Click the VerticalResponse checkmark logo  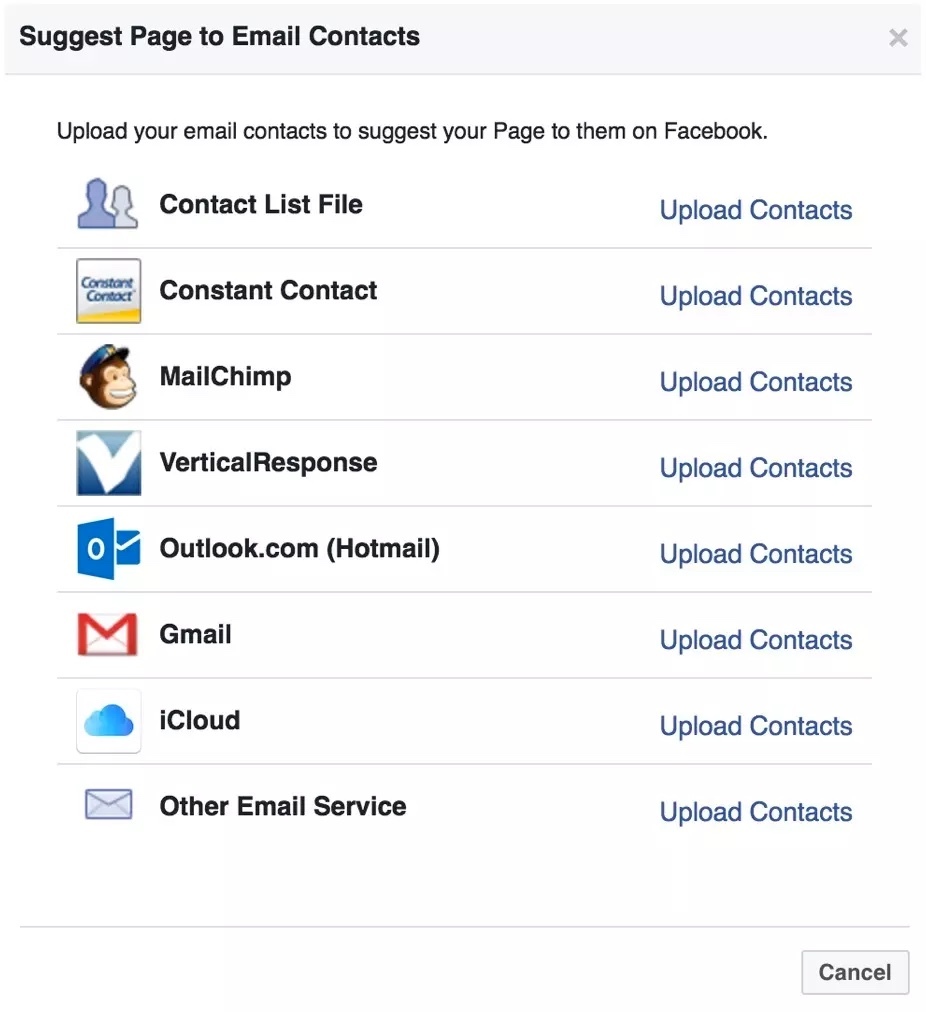[x=108, y=463]
